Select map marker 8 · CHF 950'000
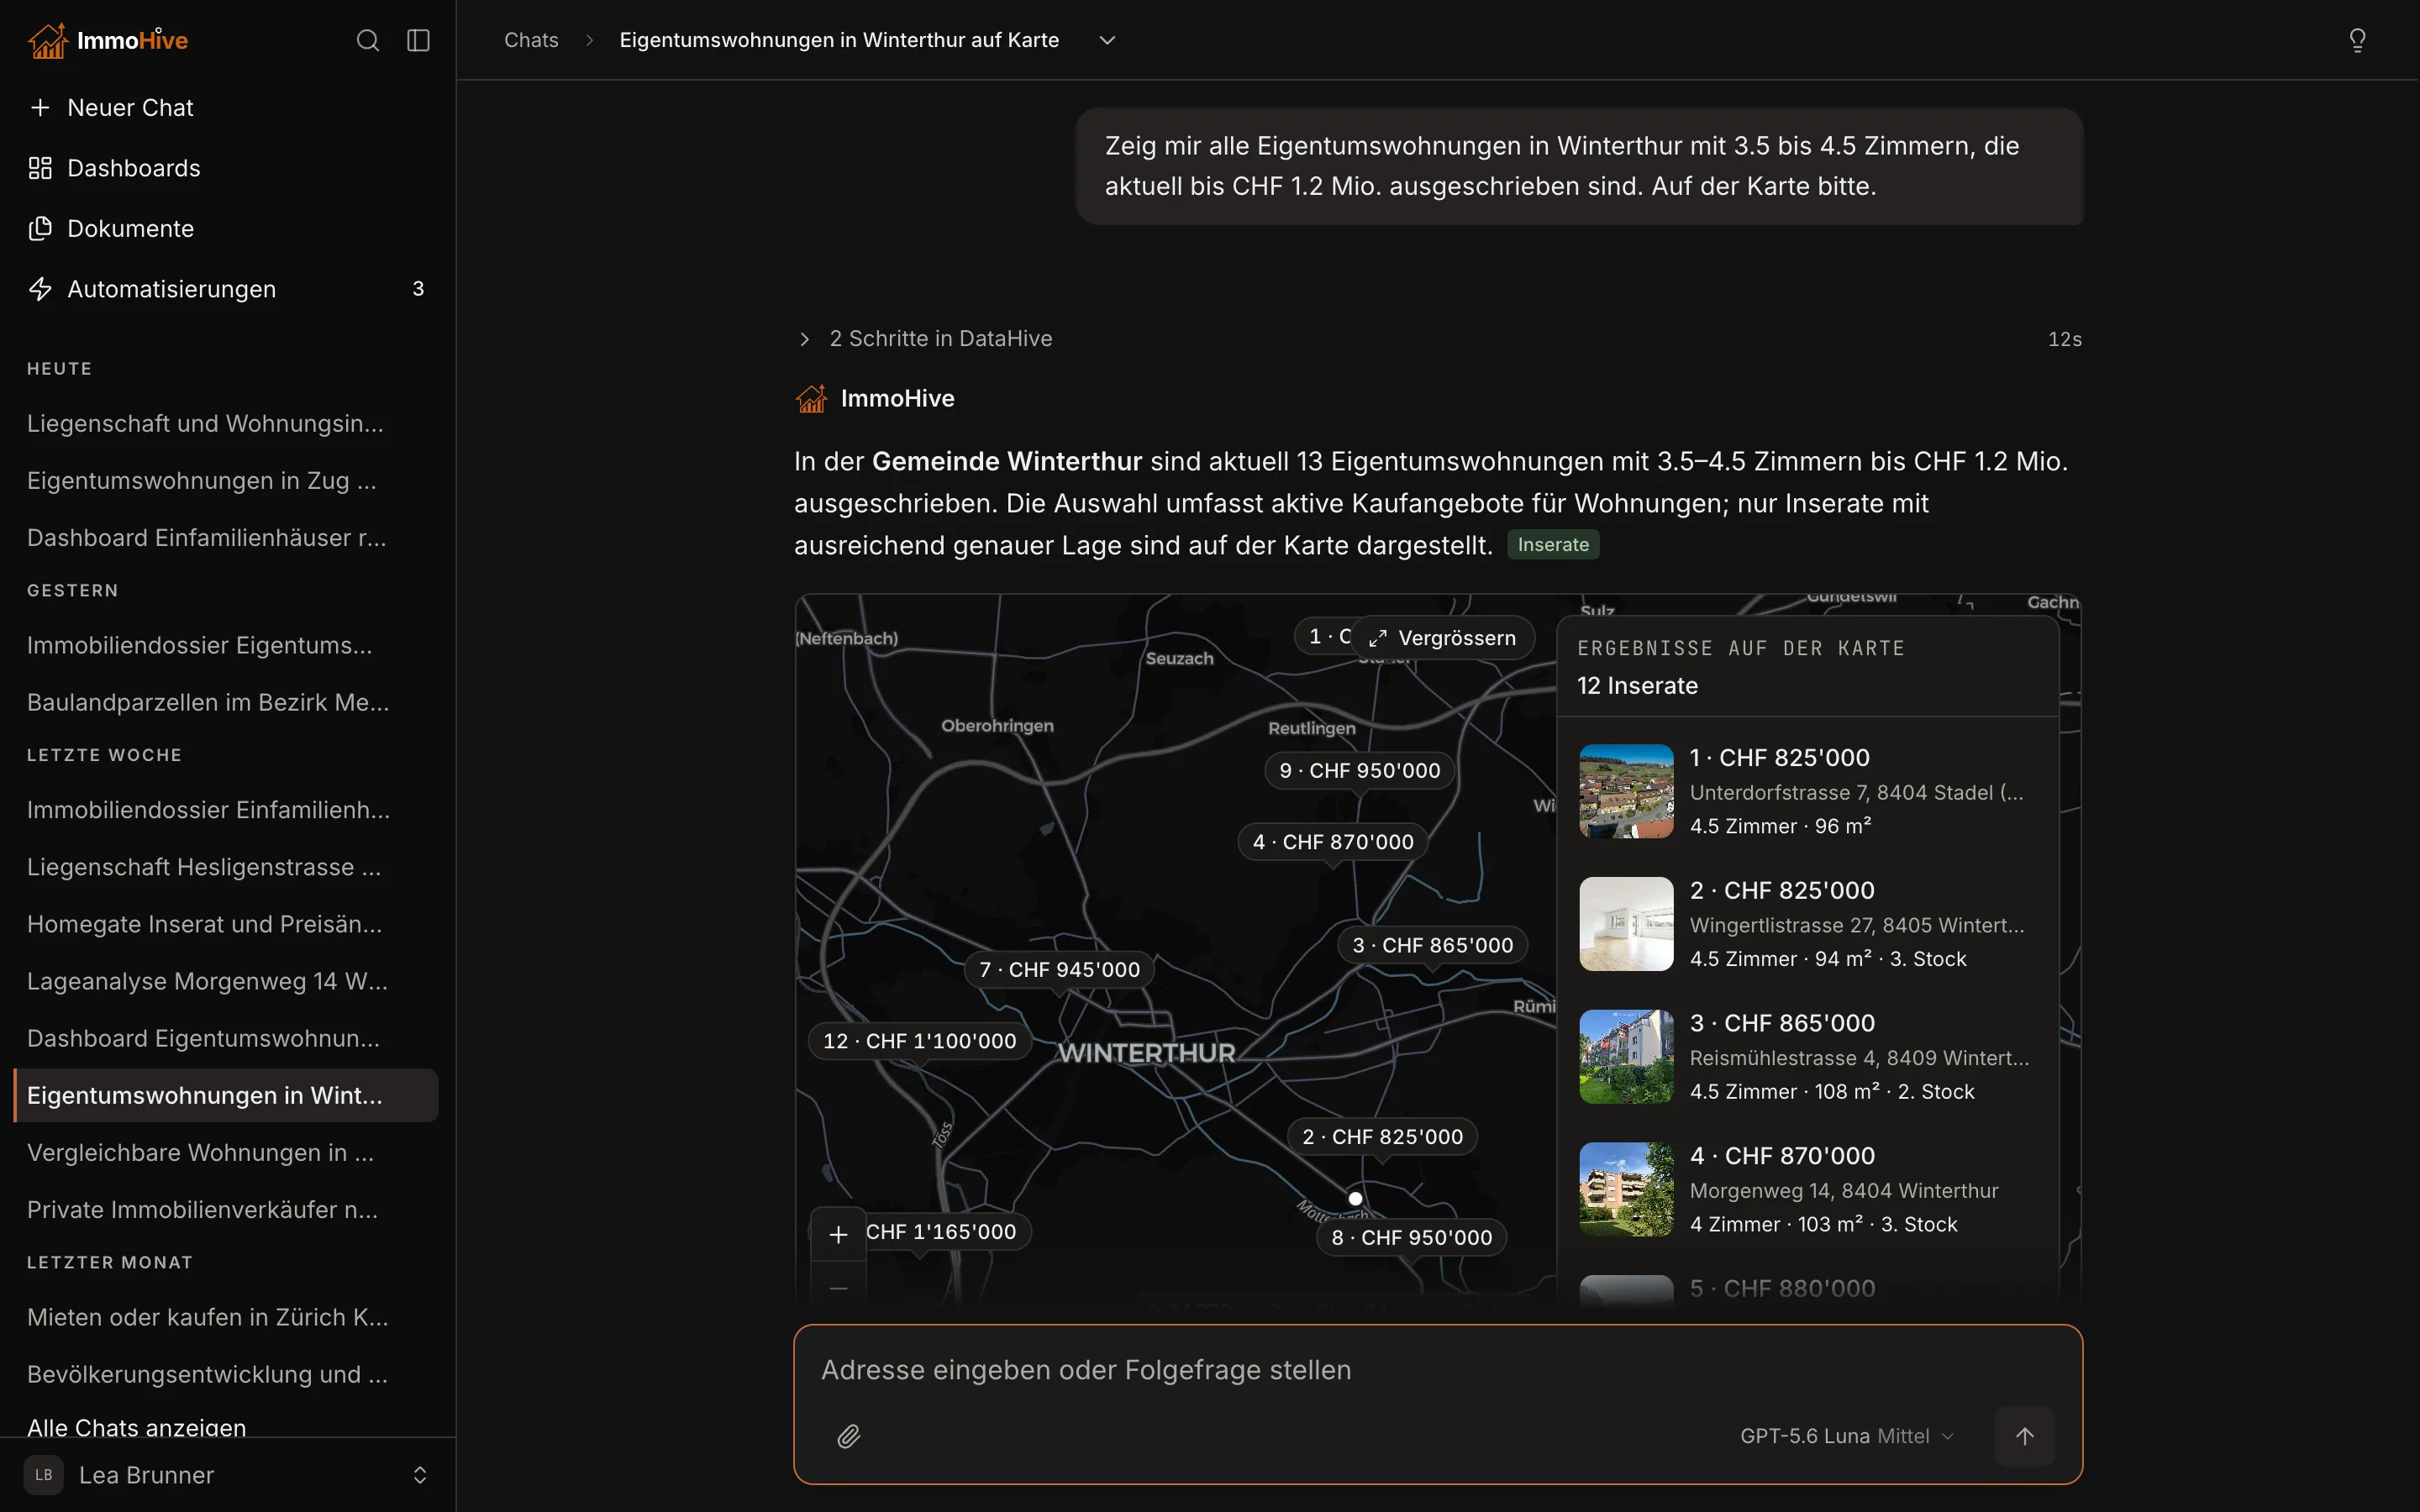The height and width of the screenshot is (1512, 2420). click(x=1412, y=1237)
